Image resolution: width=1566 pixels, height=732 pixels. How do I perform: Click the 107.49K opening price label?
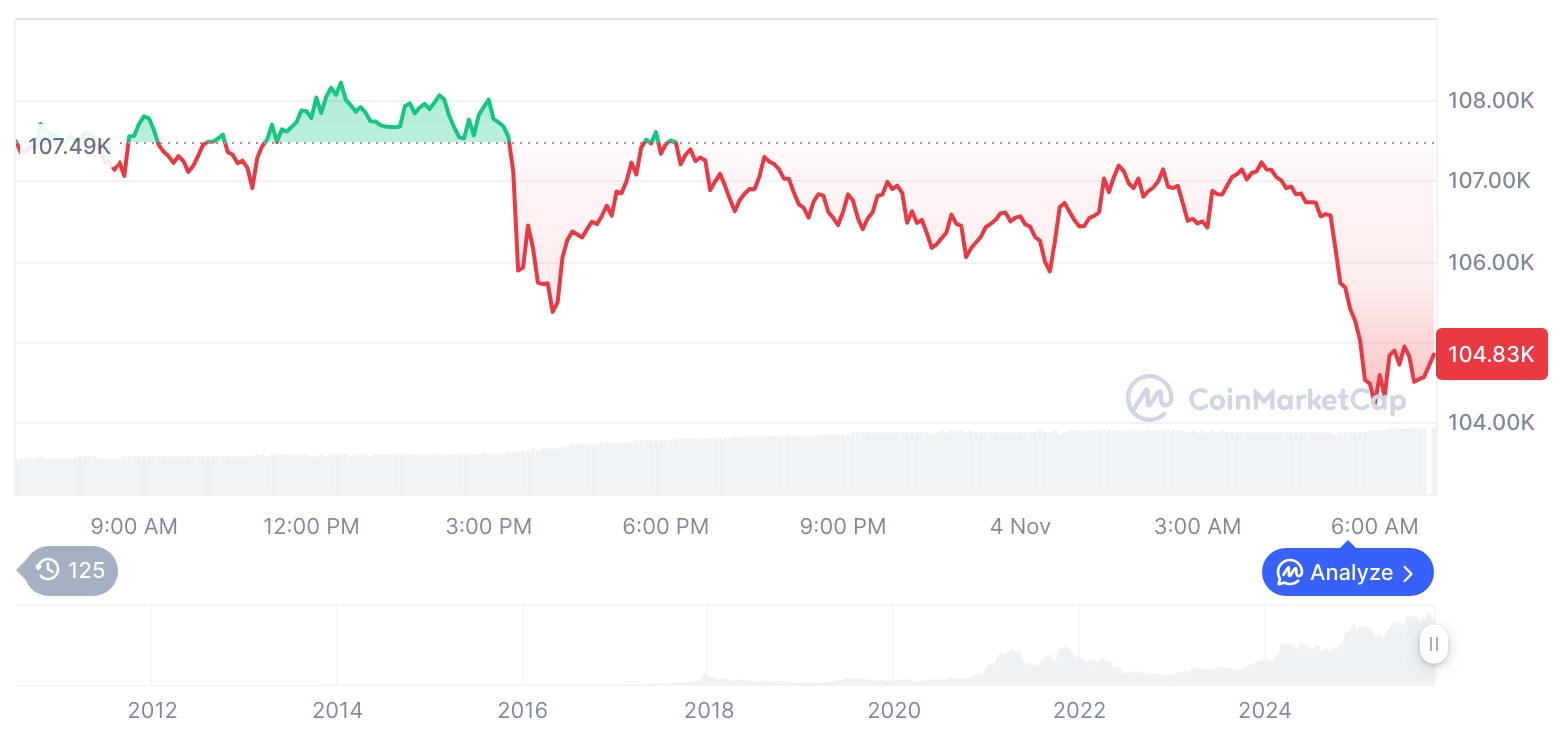(x=69, y=147)
